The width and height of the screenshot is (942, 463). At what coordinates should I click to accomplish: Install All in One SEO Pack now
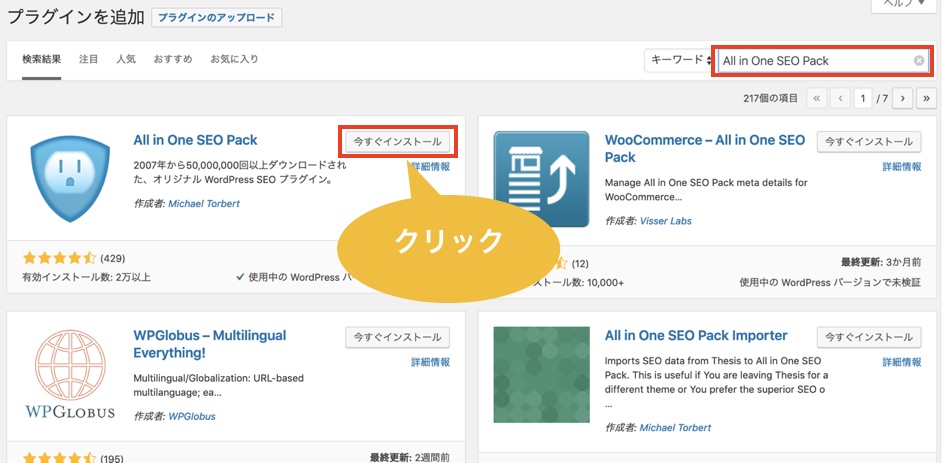click(398, 142)
